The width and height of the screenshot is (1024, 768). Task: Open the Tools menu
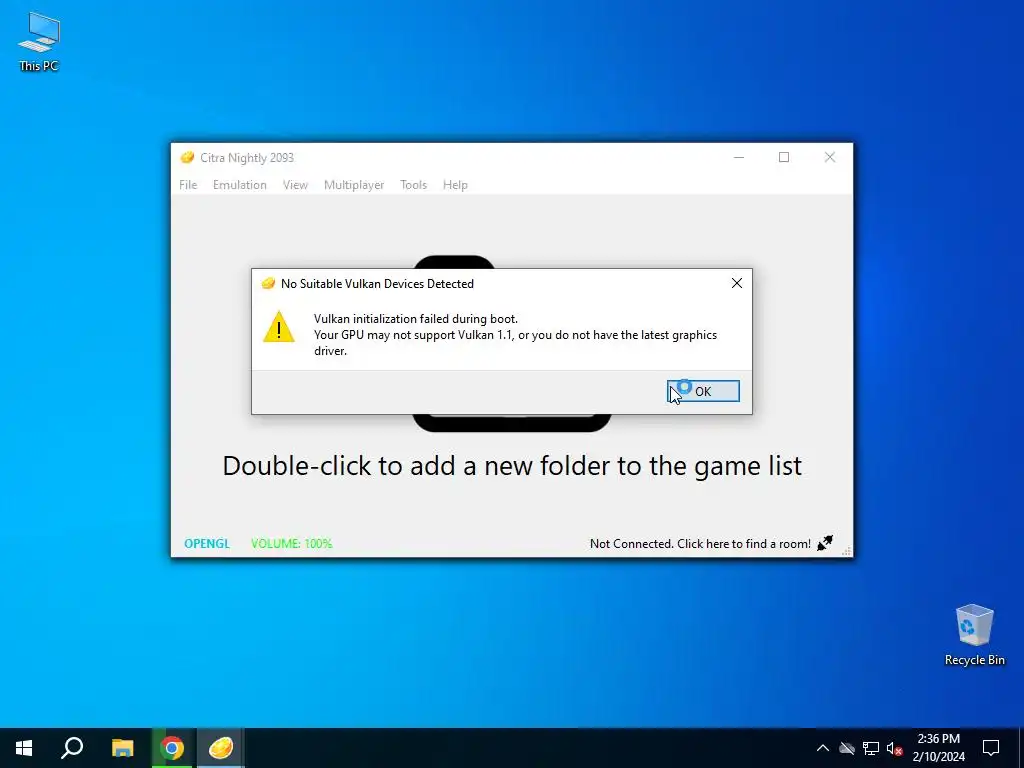pos(413,185)
